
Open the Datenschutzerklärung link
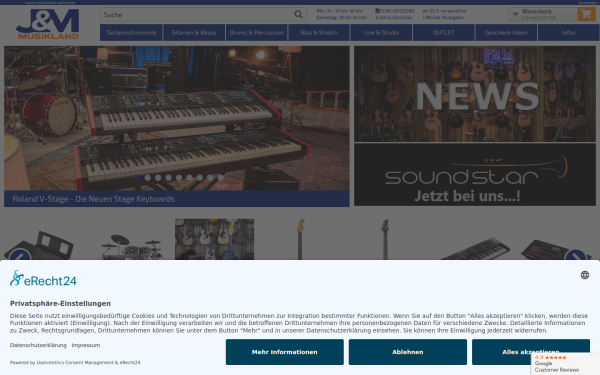point(38,345)
